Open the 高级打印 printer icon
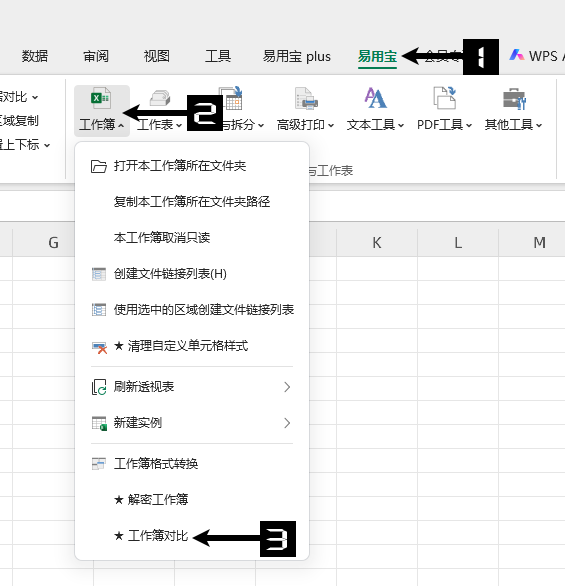This screenshot has height=586, width=565. coord(306,98)
